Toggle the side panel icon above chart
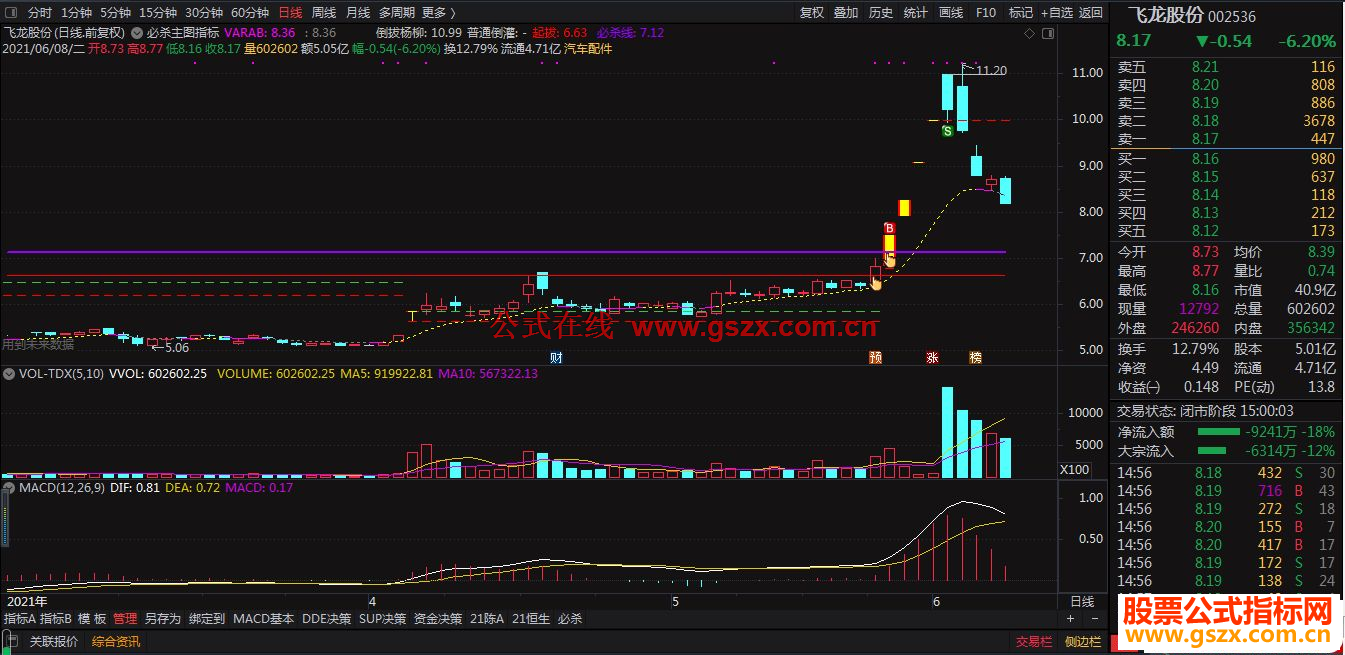 tap(1047, 33)
